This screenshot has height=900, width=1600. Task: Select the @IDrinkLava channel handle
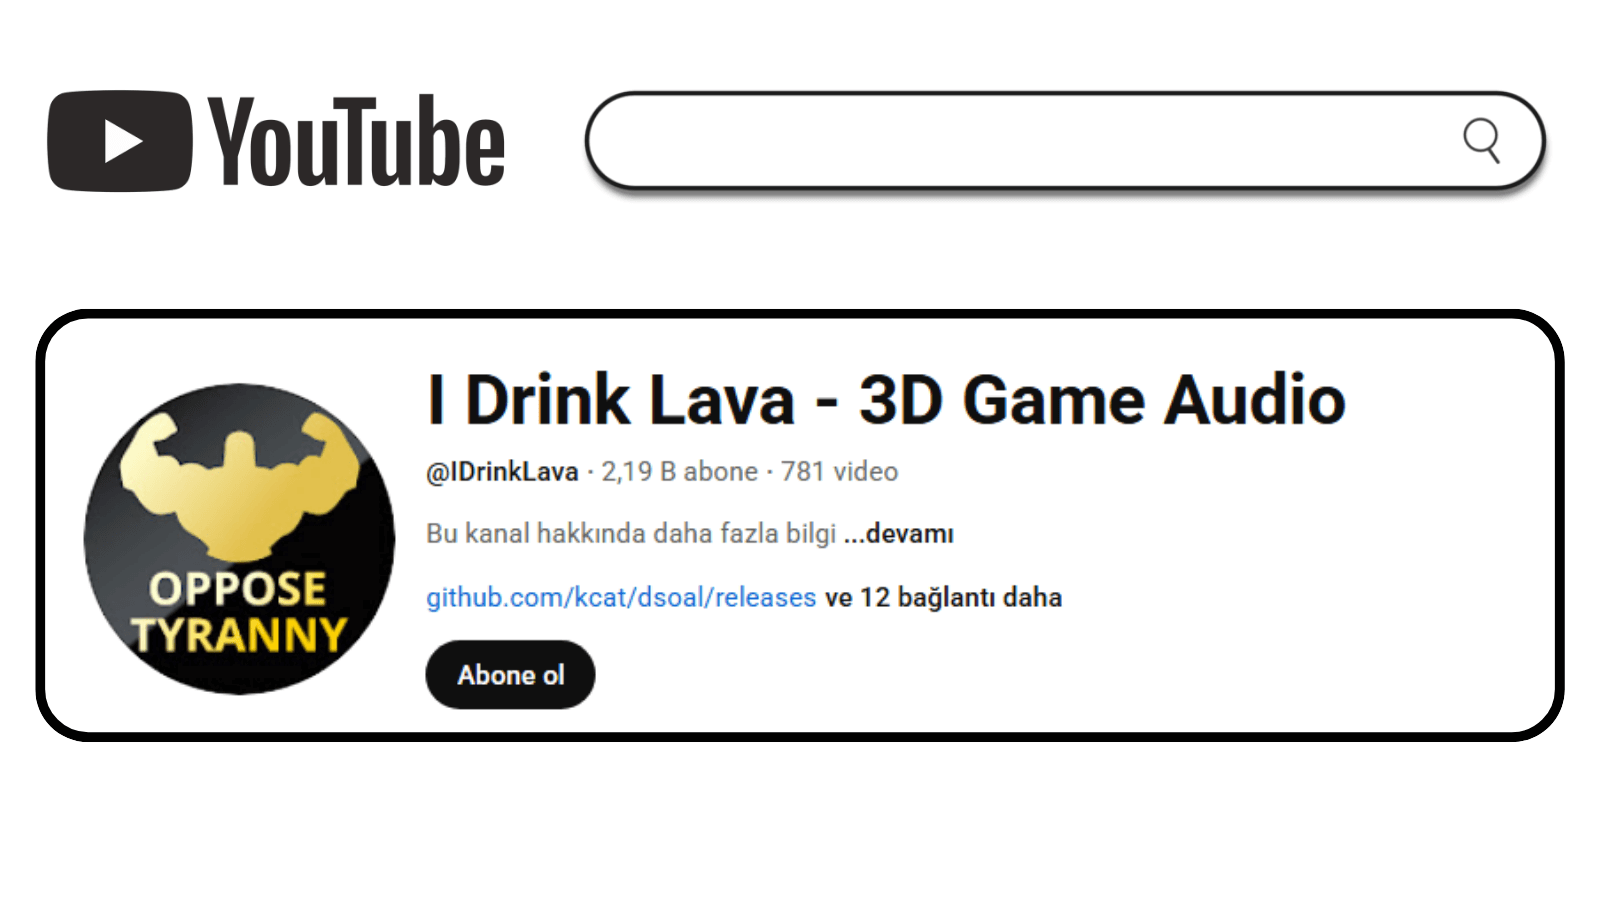[x=502, y=471]
